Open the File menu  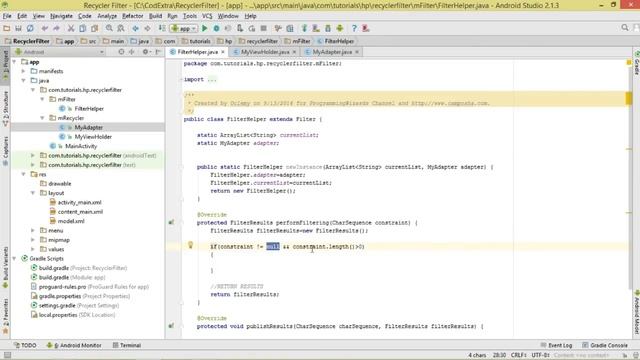click(x=7, y=16)
